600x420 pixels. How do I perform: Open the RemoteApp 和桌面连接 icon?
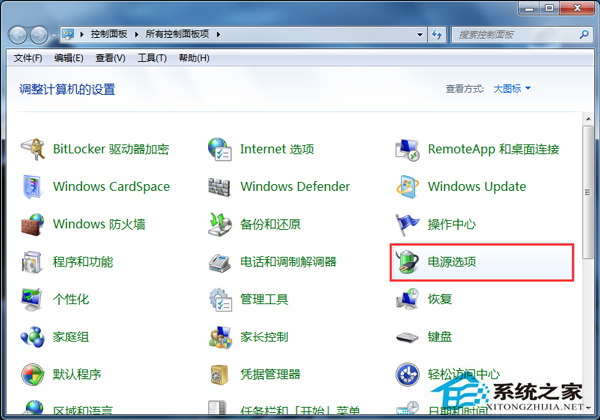point(407,149)
